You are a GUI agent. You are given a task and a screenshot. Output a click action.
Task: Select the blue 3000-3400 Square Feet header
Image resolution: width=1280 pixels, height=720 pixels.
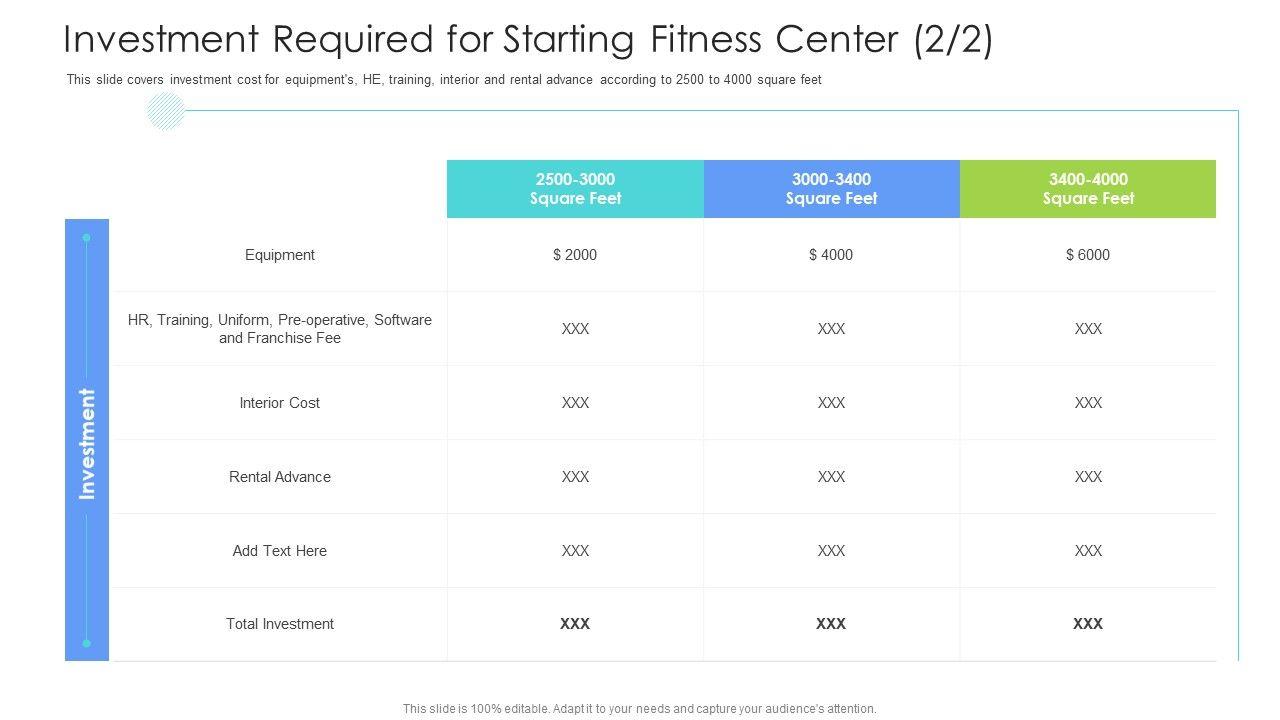click(x=831, y=189)
